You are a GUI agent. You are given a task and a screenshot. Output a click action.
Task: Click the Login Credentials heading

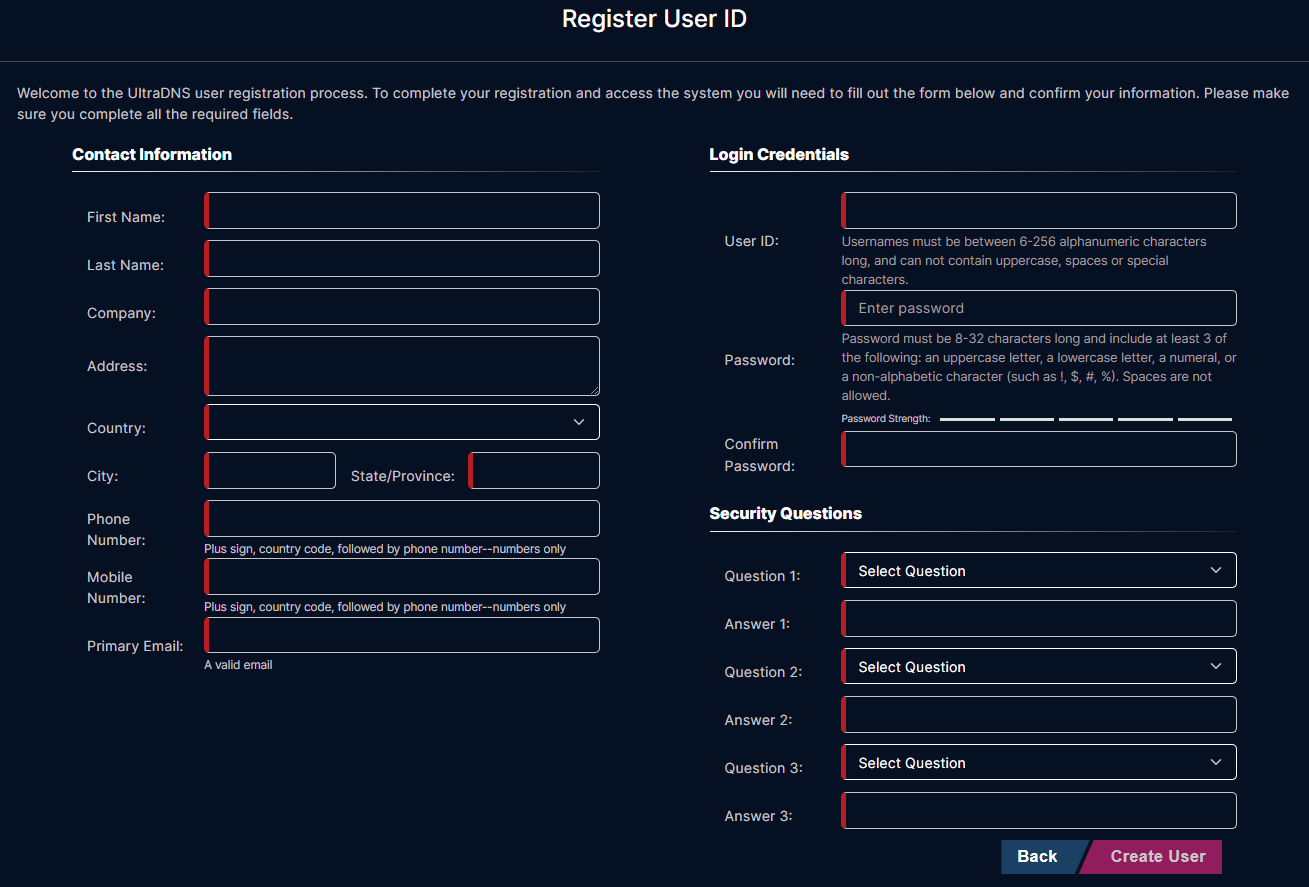click(x=779, y=154)
